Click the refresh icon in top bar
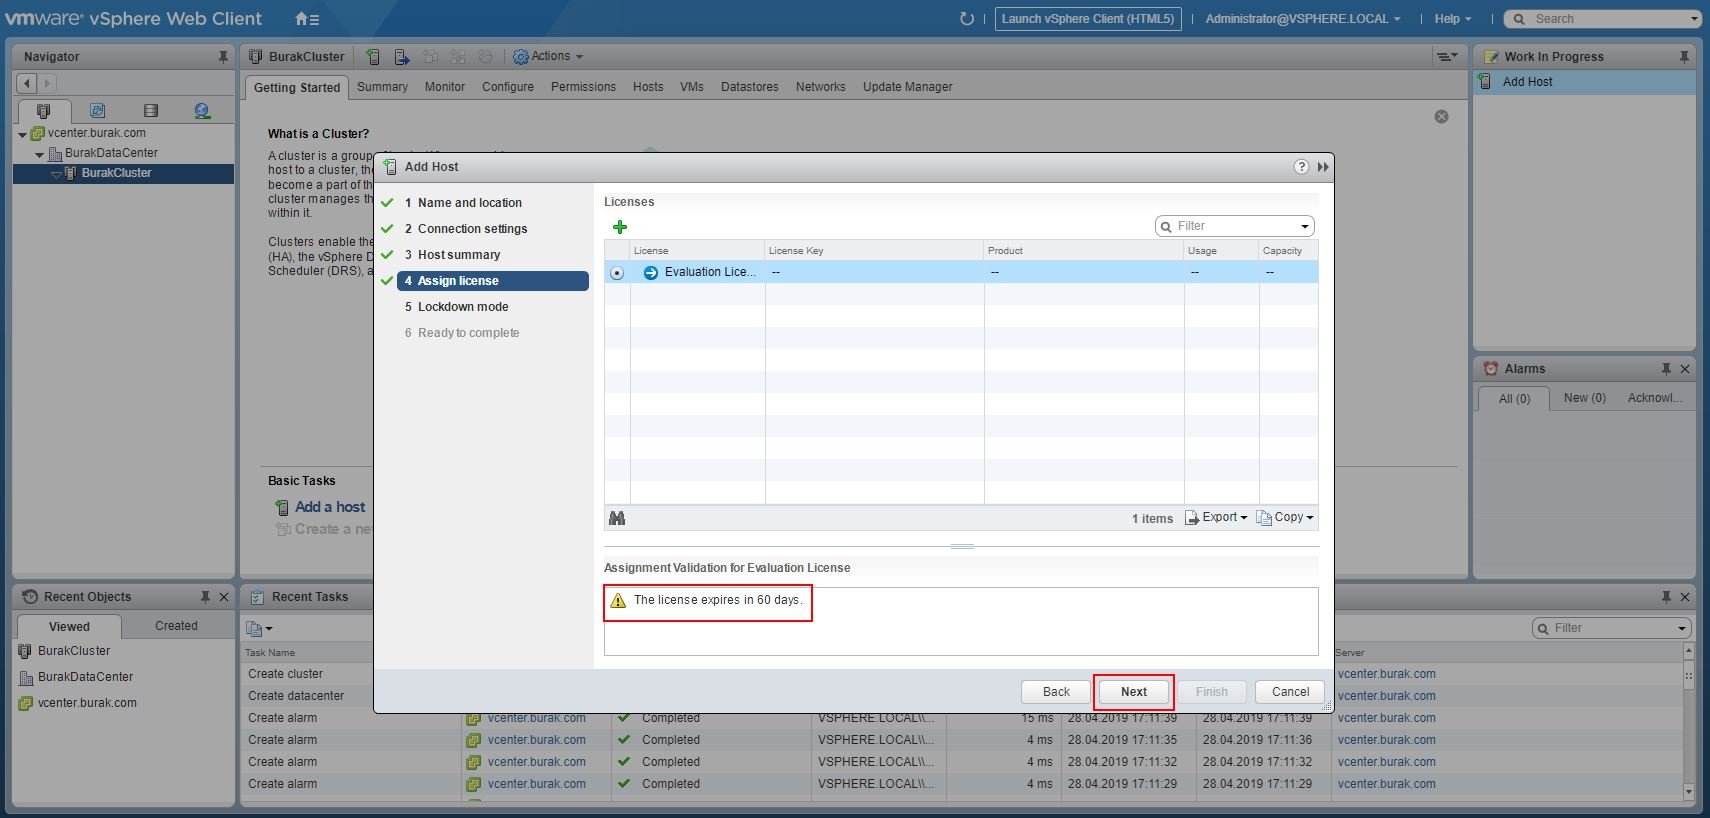Screen dimensions: 1710x818 (x=966, y=18)
